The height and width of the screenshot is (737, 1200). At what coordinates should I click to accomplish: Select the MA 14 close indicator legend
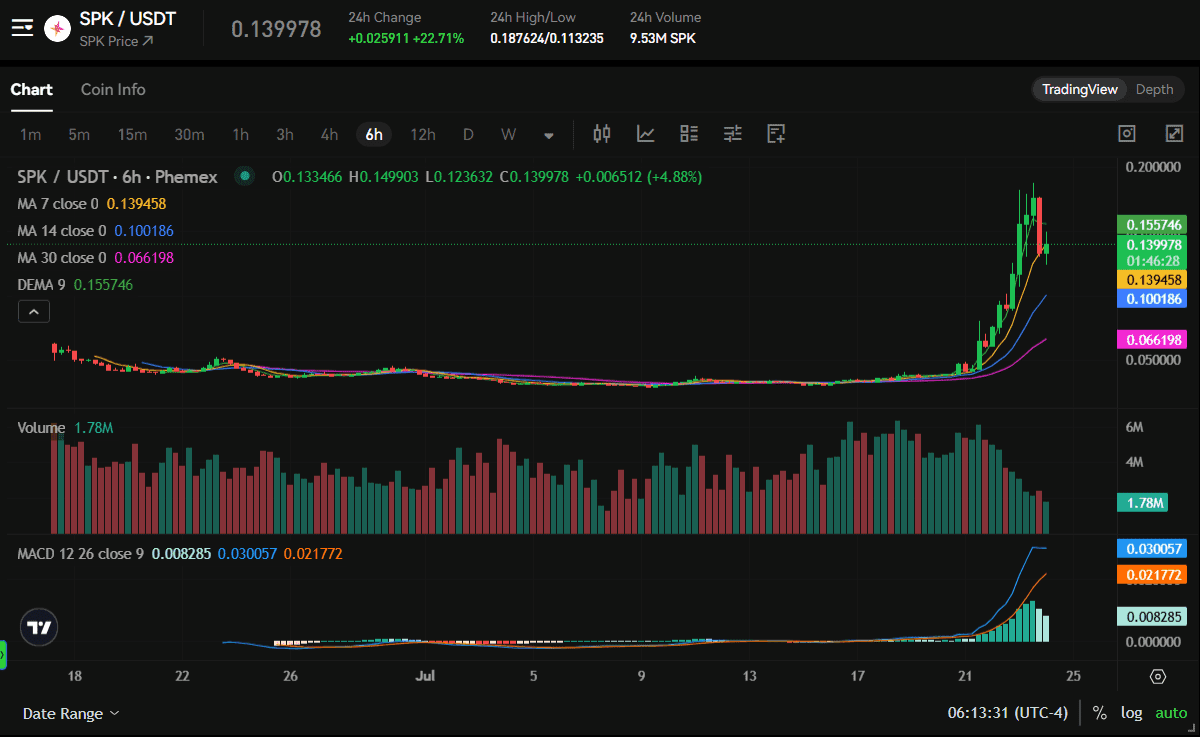[x=96, y=231]
